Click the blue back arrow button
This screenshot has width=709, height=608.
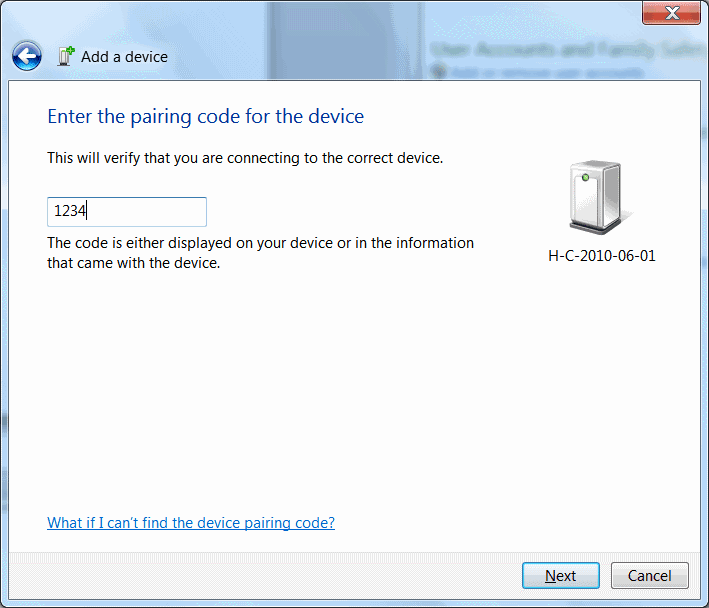click(27, 56)
